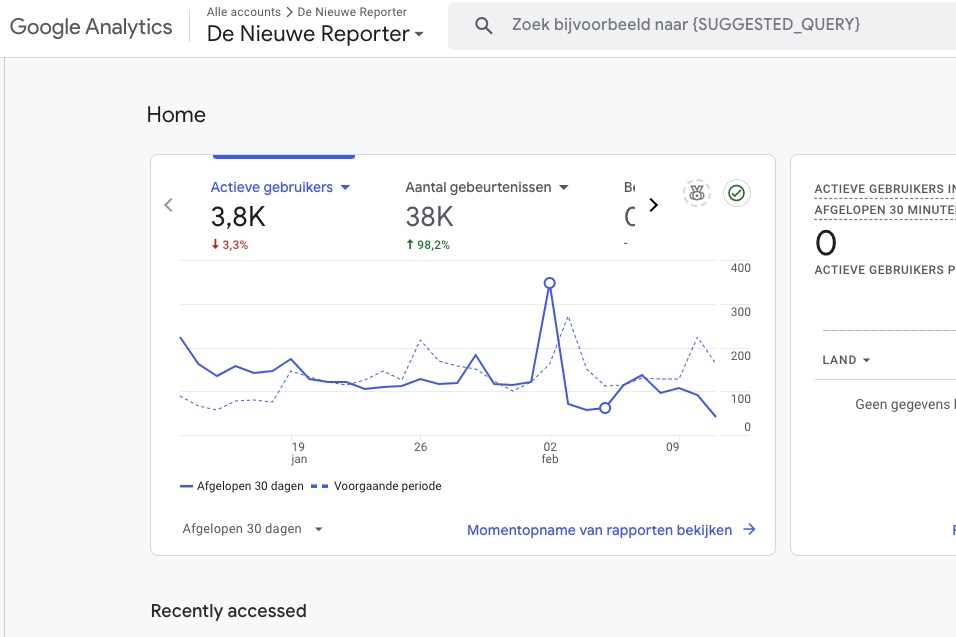Click the Voorgaande periode legend entry
Image resolution: width=956 pixels, height=637 pixels.
[x=376, y=486]
